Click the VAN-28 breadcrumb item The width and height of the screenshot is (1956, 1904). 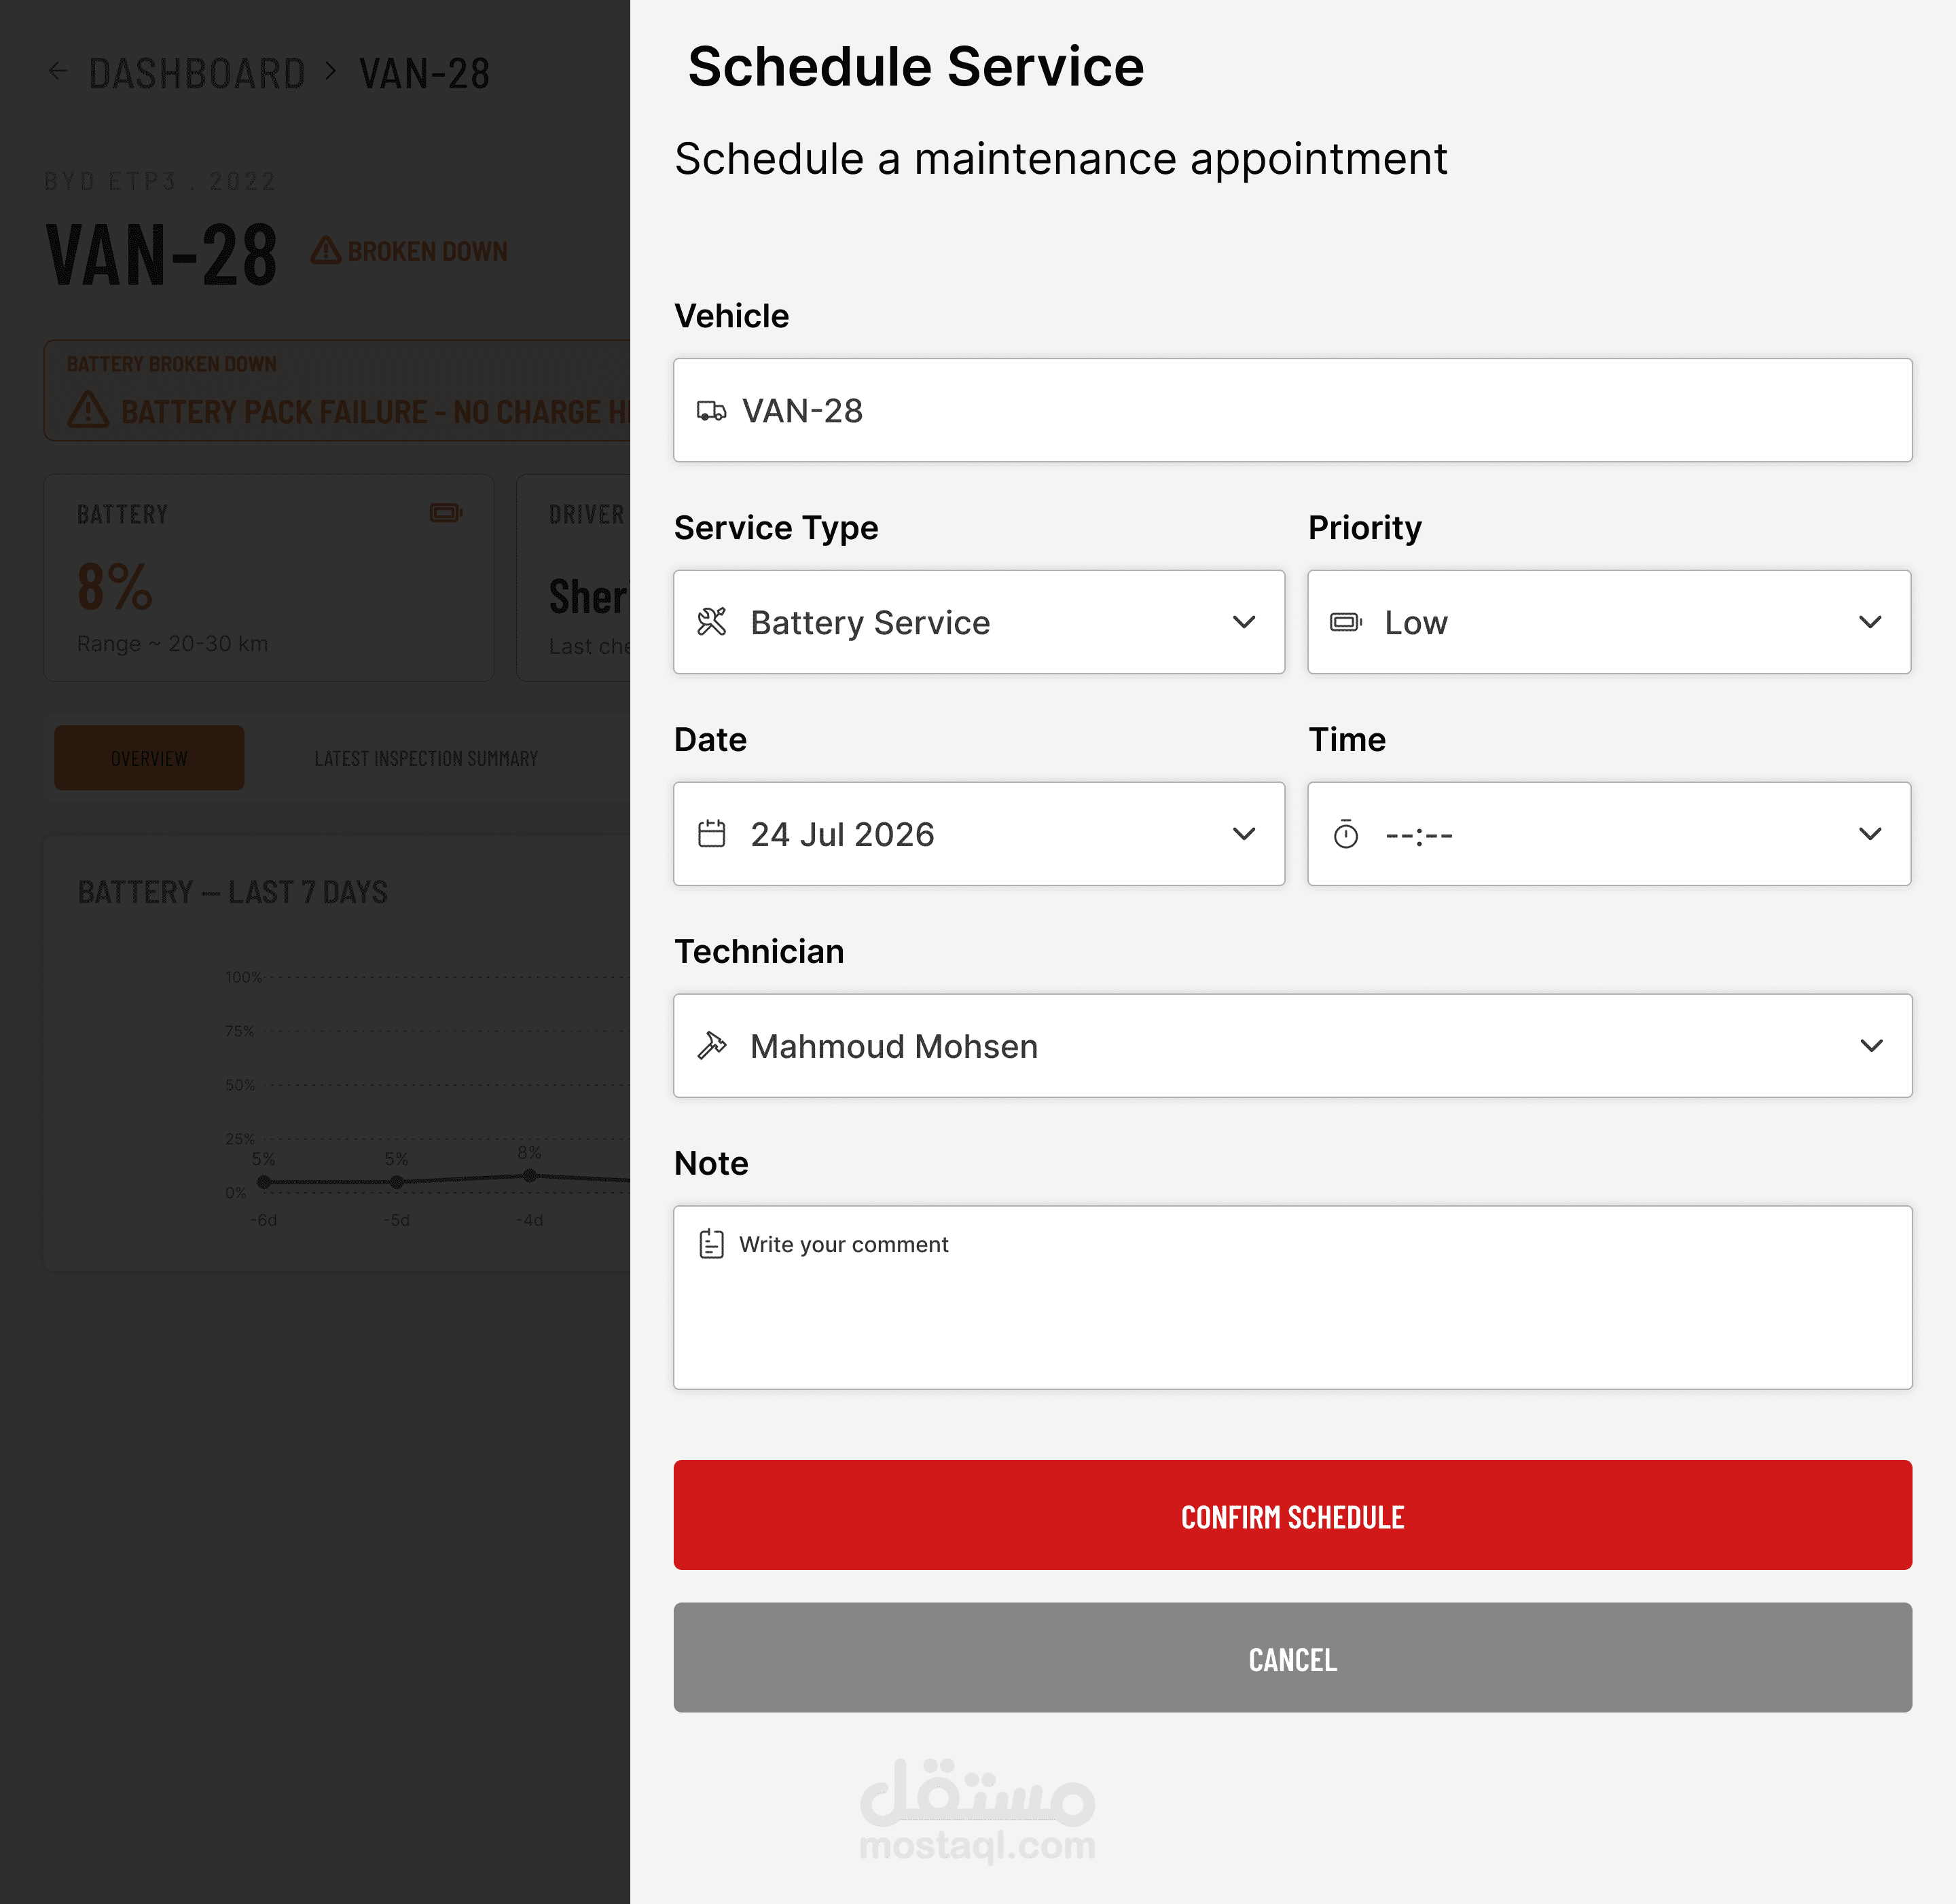[425, 73]
